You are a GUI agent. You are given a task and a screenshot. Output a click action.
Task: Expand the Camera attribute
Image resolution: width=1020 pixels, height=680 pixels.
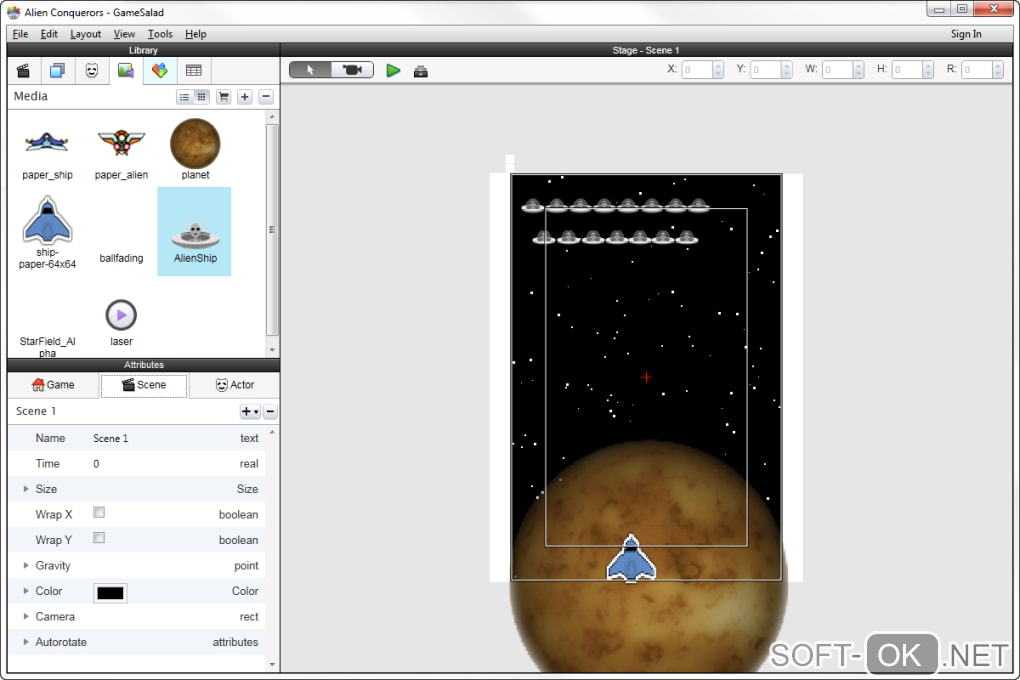26,616
